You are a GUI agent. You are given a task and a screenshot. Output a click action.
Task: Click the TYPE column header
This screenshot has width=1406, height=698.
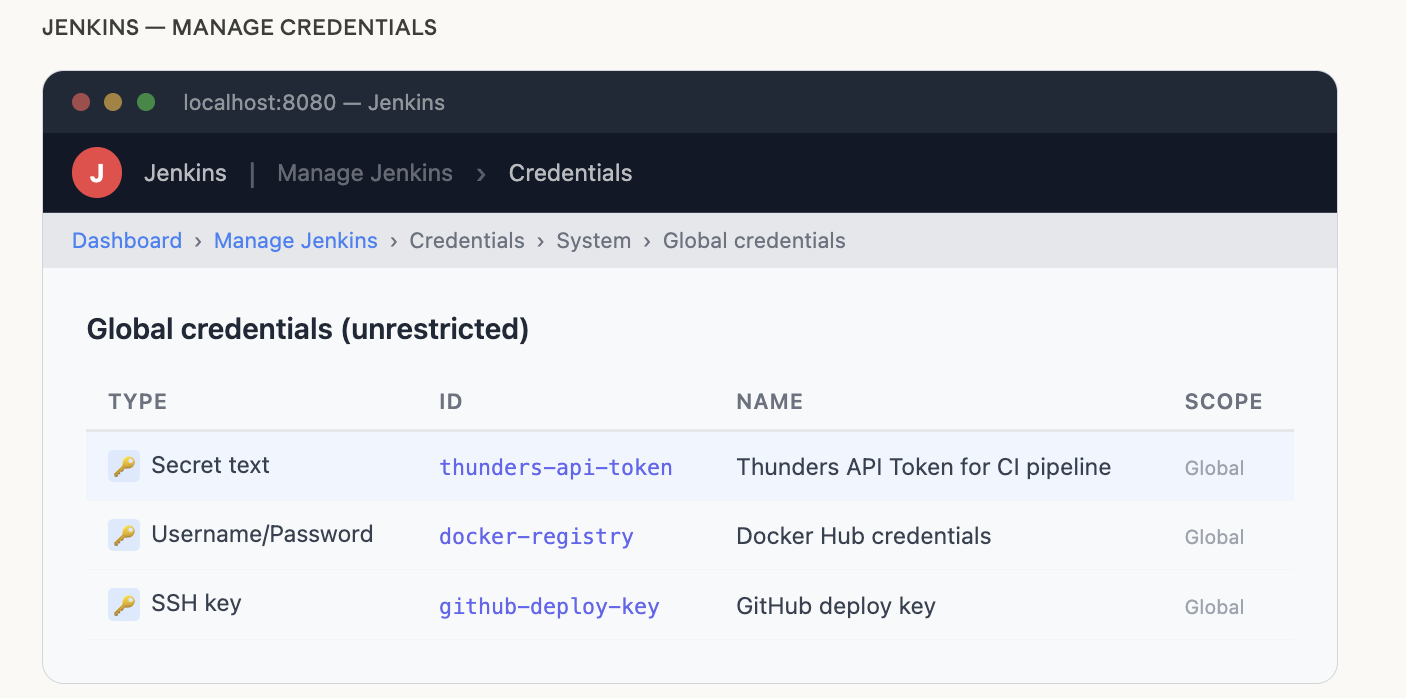(x=138, y=402)
